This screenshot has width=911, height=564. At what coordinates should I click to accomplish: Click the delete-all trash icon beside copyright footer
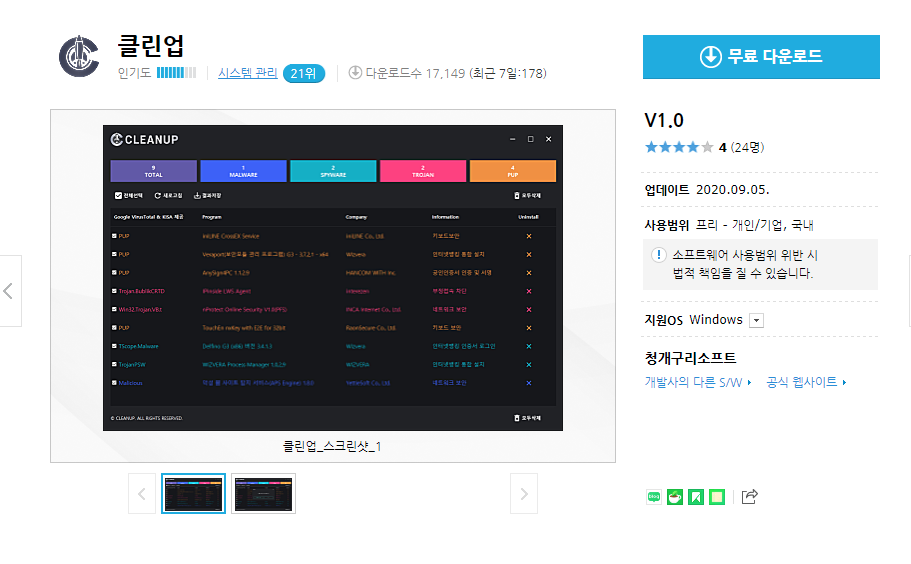(x=517, y=418)
